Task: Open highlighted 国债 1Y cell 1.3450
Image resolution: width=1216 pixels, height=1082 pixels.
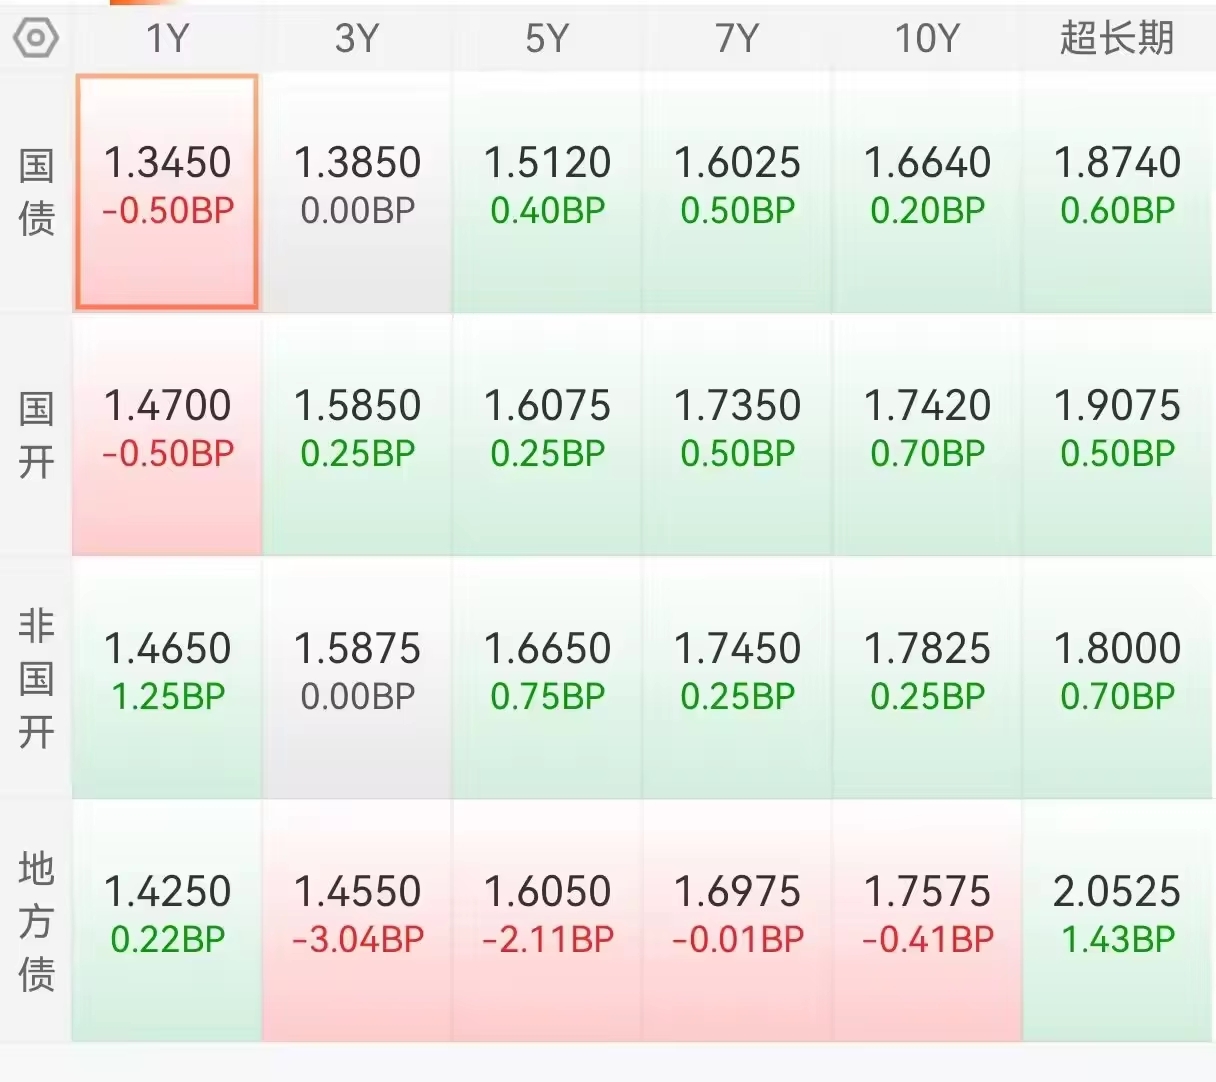Action: (167, 191)
